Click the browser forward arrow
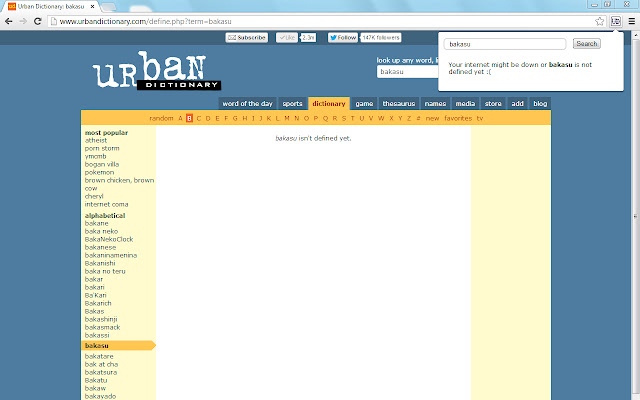Image resolution: width=640 pixels, height=400 pixels. [23, 21]
